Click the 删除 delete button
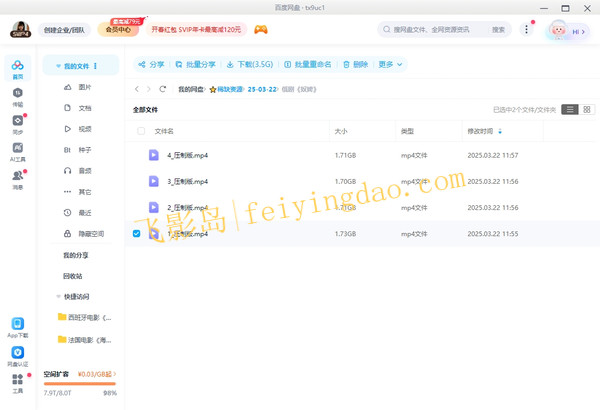600x410 pixels. coord(356,64)
